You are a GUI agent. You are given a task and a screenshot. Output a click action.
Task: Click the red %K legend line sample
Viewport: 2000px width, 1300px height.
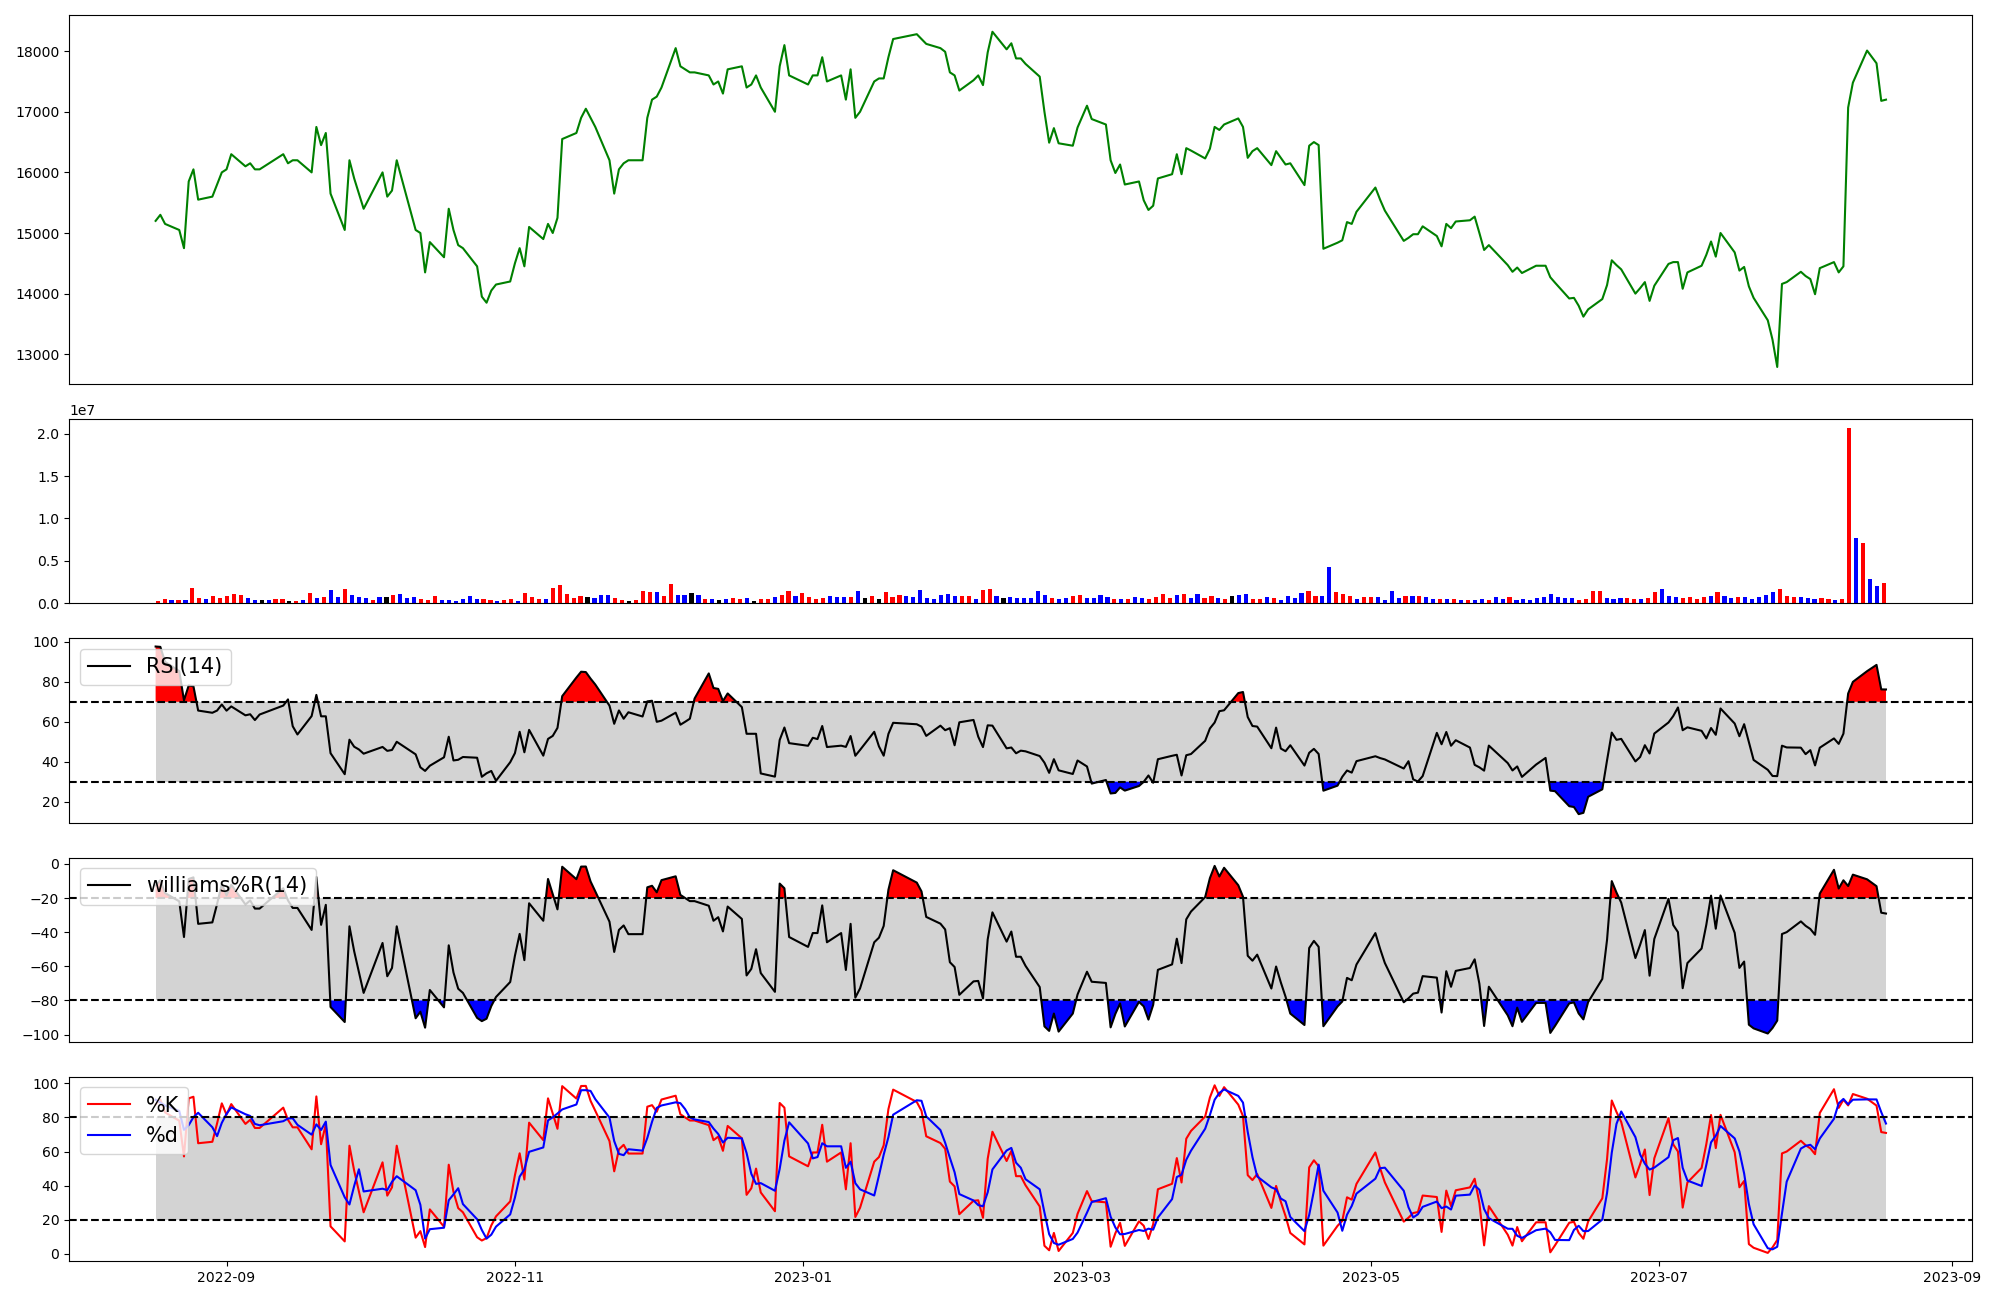110,1104
